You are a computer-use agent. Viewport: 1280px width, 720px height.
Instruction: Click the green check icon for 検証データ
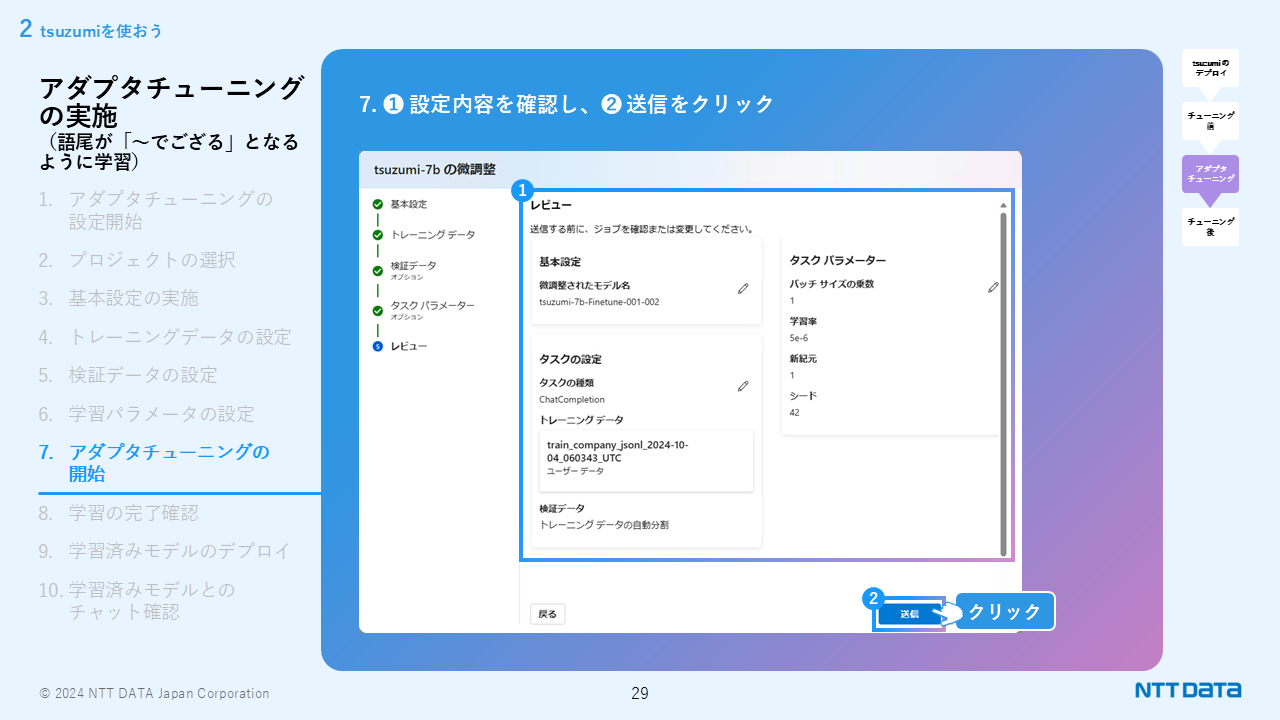[377, 270]
